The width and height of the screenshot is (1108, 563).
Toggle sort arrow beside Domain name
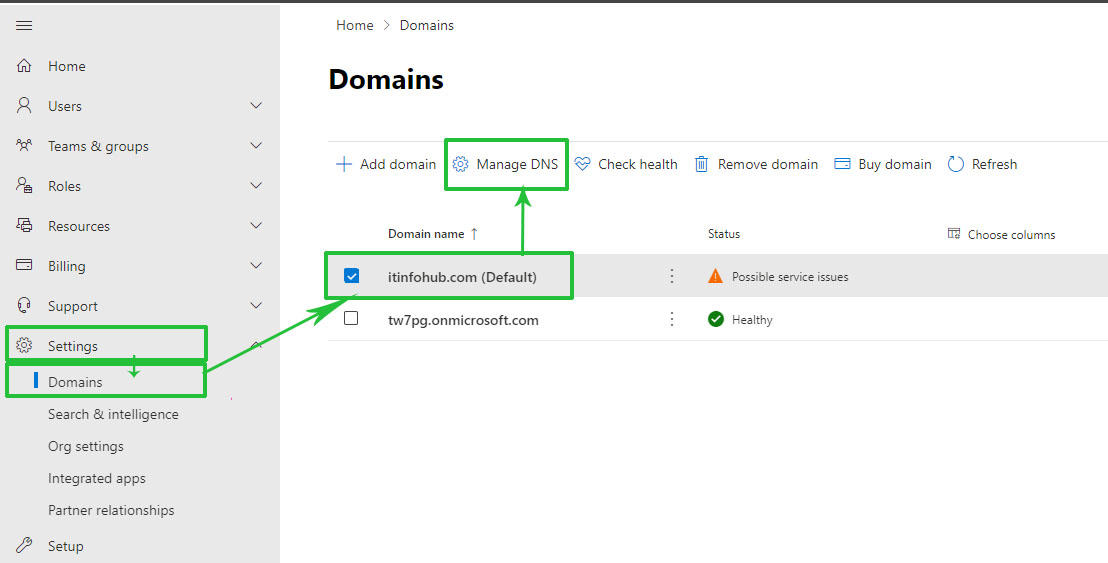point(474,234)
